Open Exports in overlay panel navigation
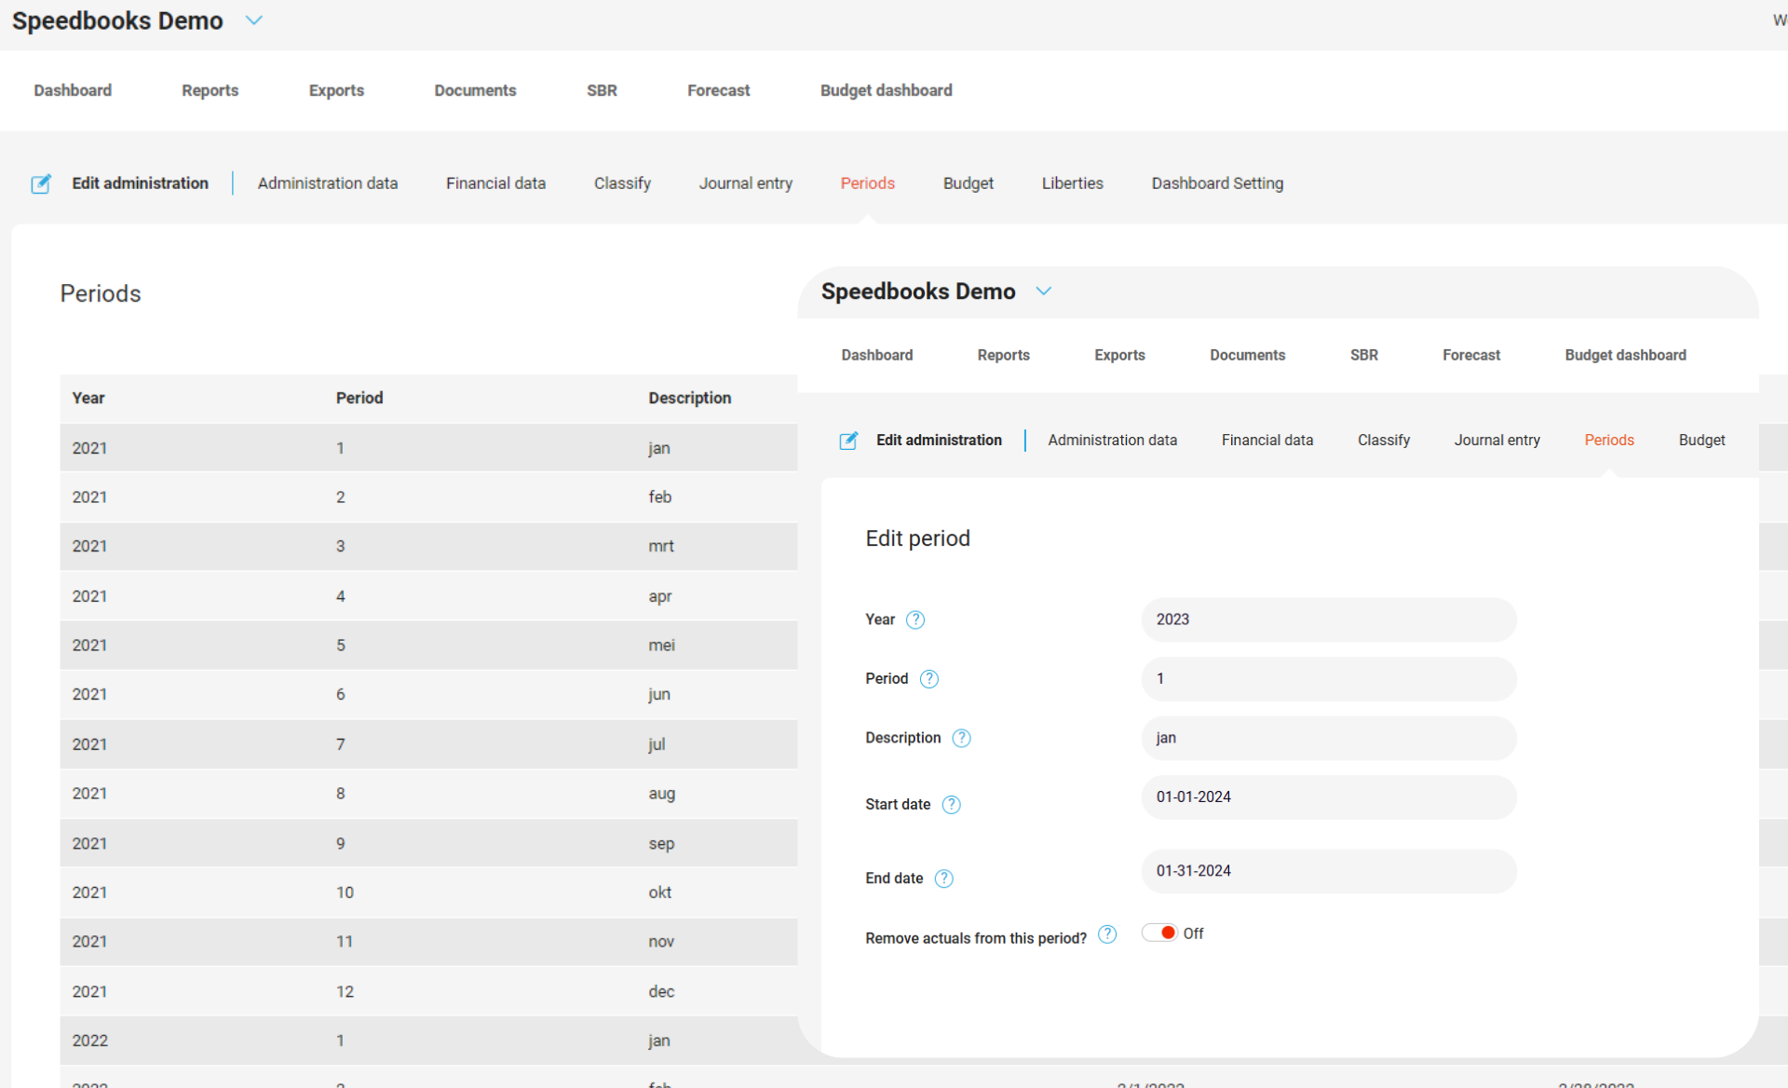This screenshot has height=1088, width=1788. (x=1120, y=355)
